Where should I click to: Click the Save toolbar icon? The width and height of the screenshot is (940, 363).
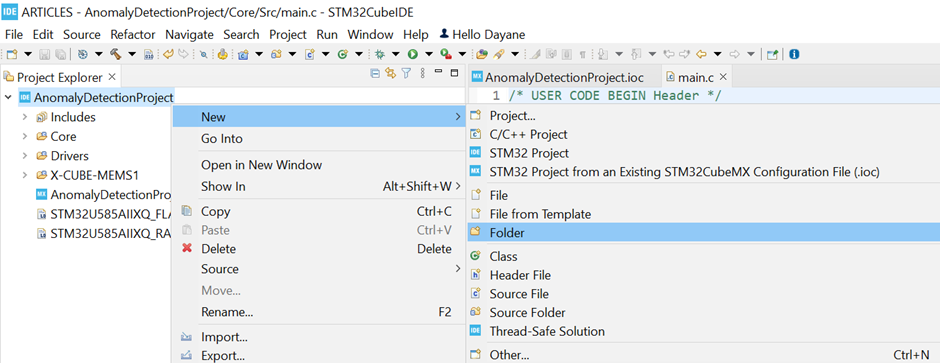(x=44, y=54)
